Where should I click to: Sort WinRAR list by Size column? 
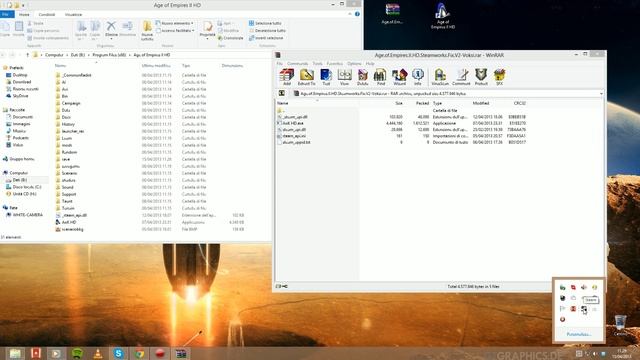(399, 103)
